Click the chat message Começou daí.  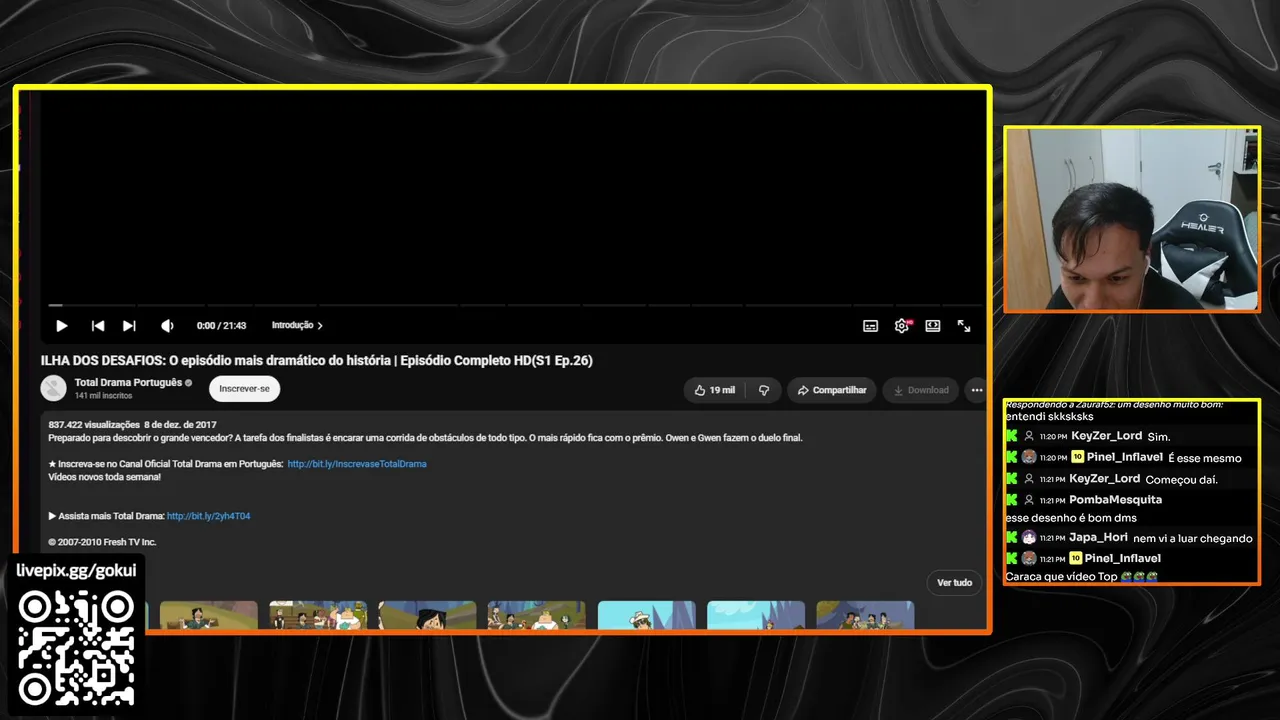click(1181, 479)
